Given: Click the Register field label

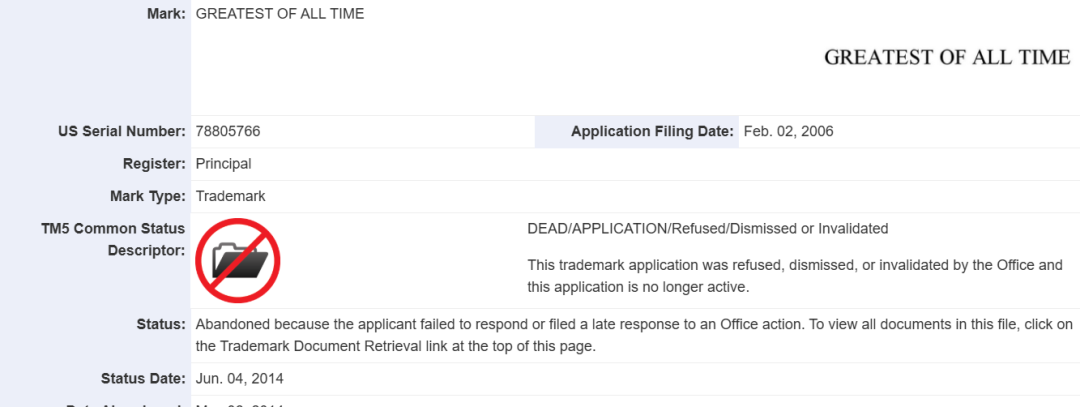Looking at the screenshot, I should click(154, 163).
